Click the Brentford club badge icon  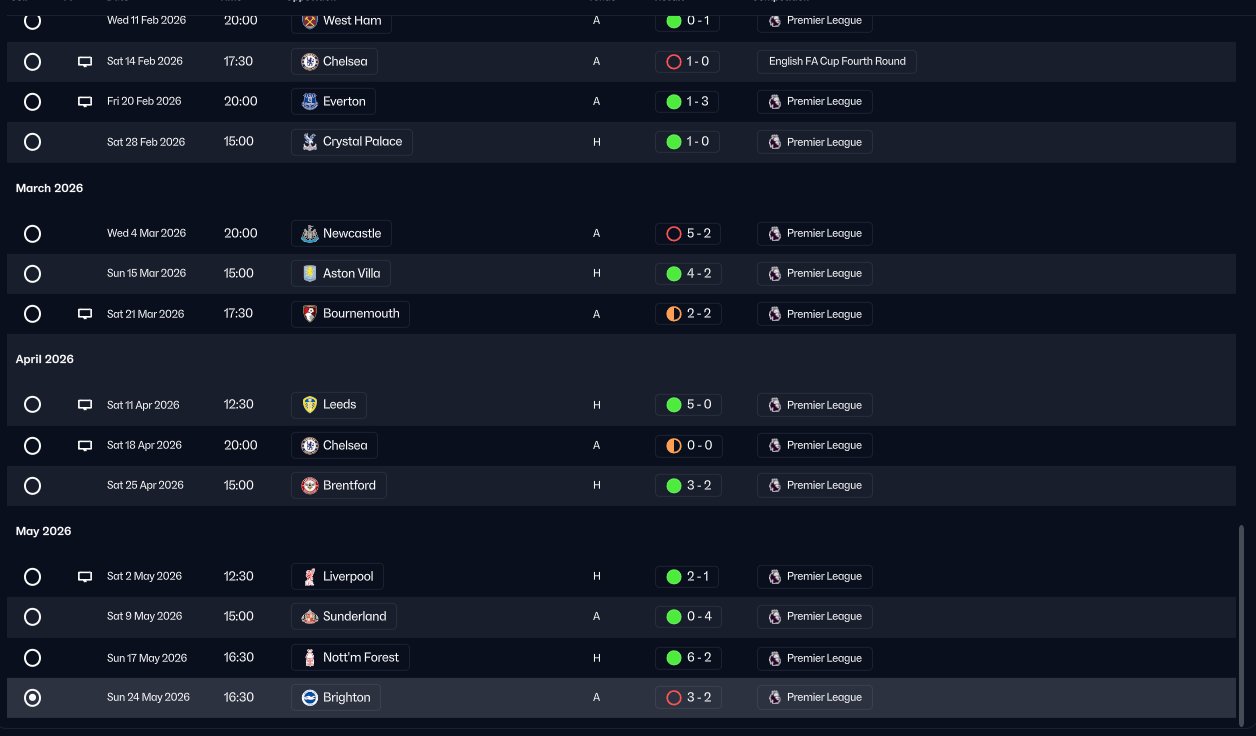(310, 485)
